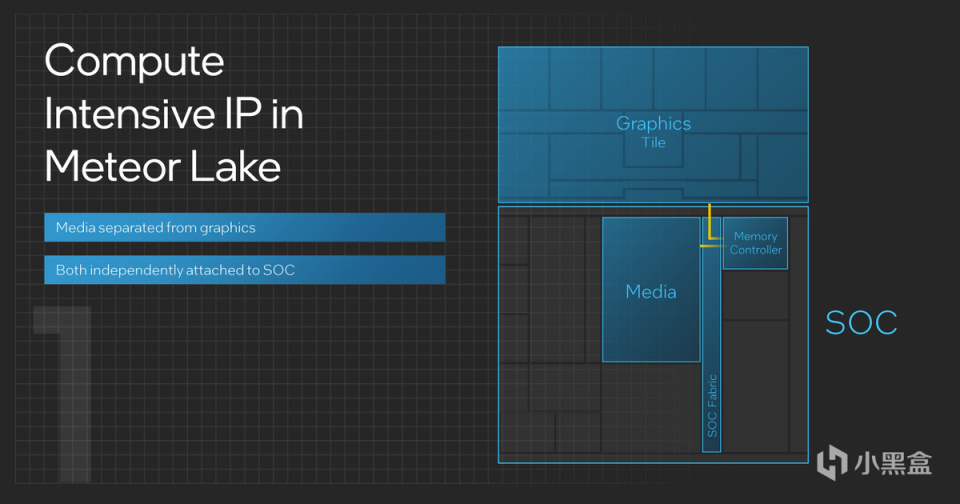960x504 pixels.
Task: Select the 'Both independently attached to SOC' bar
Action: point(244,269)
